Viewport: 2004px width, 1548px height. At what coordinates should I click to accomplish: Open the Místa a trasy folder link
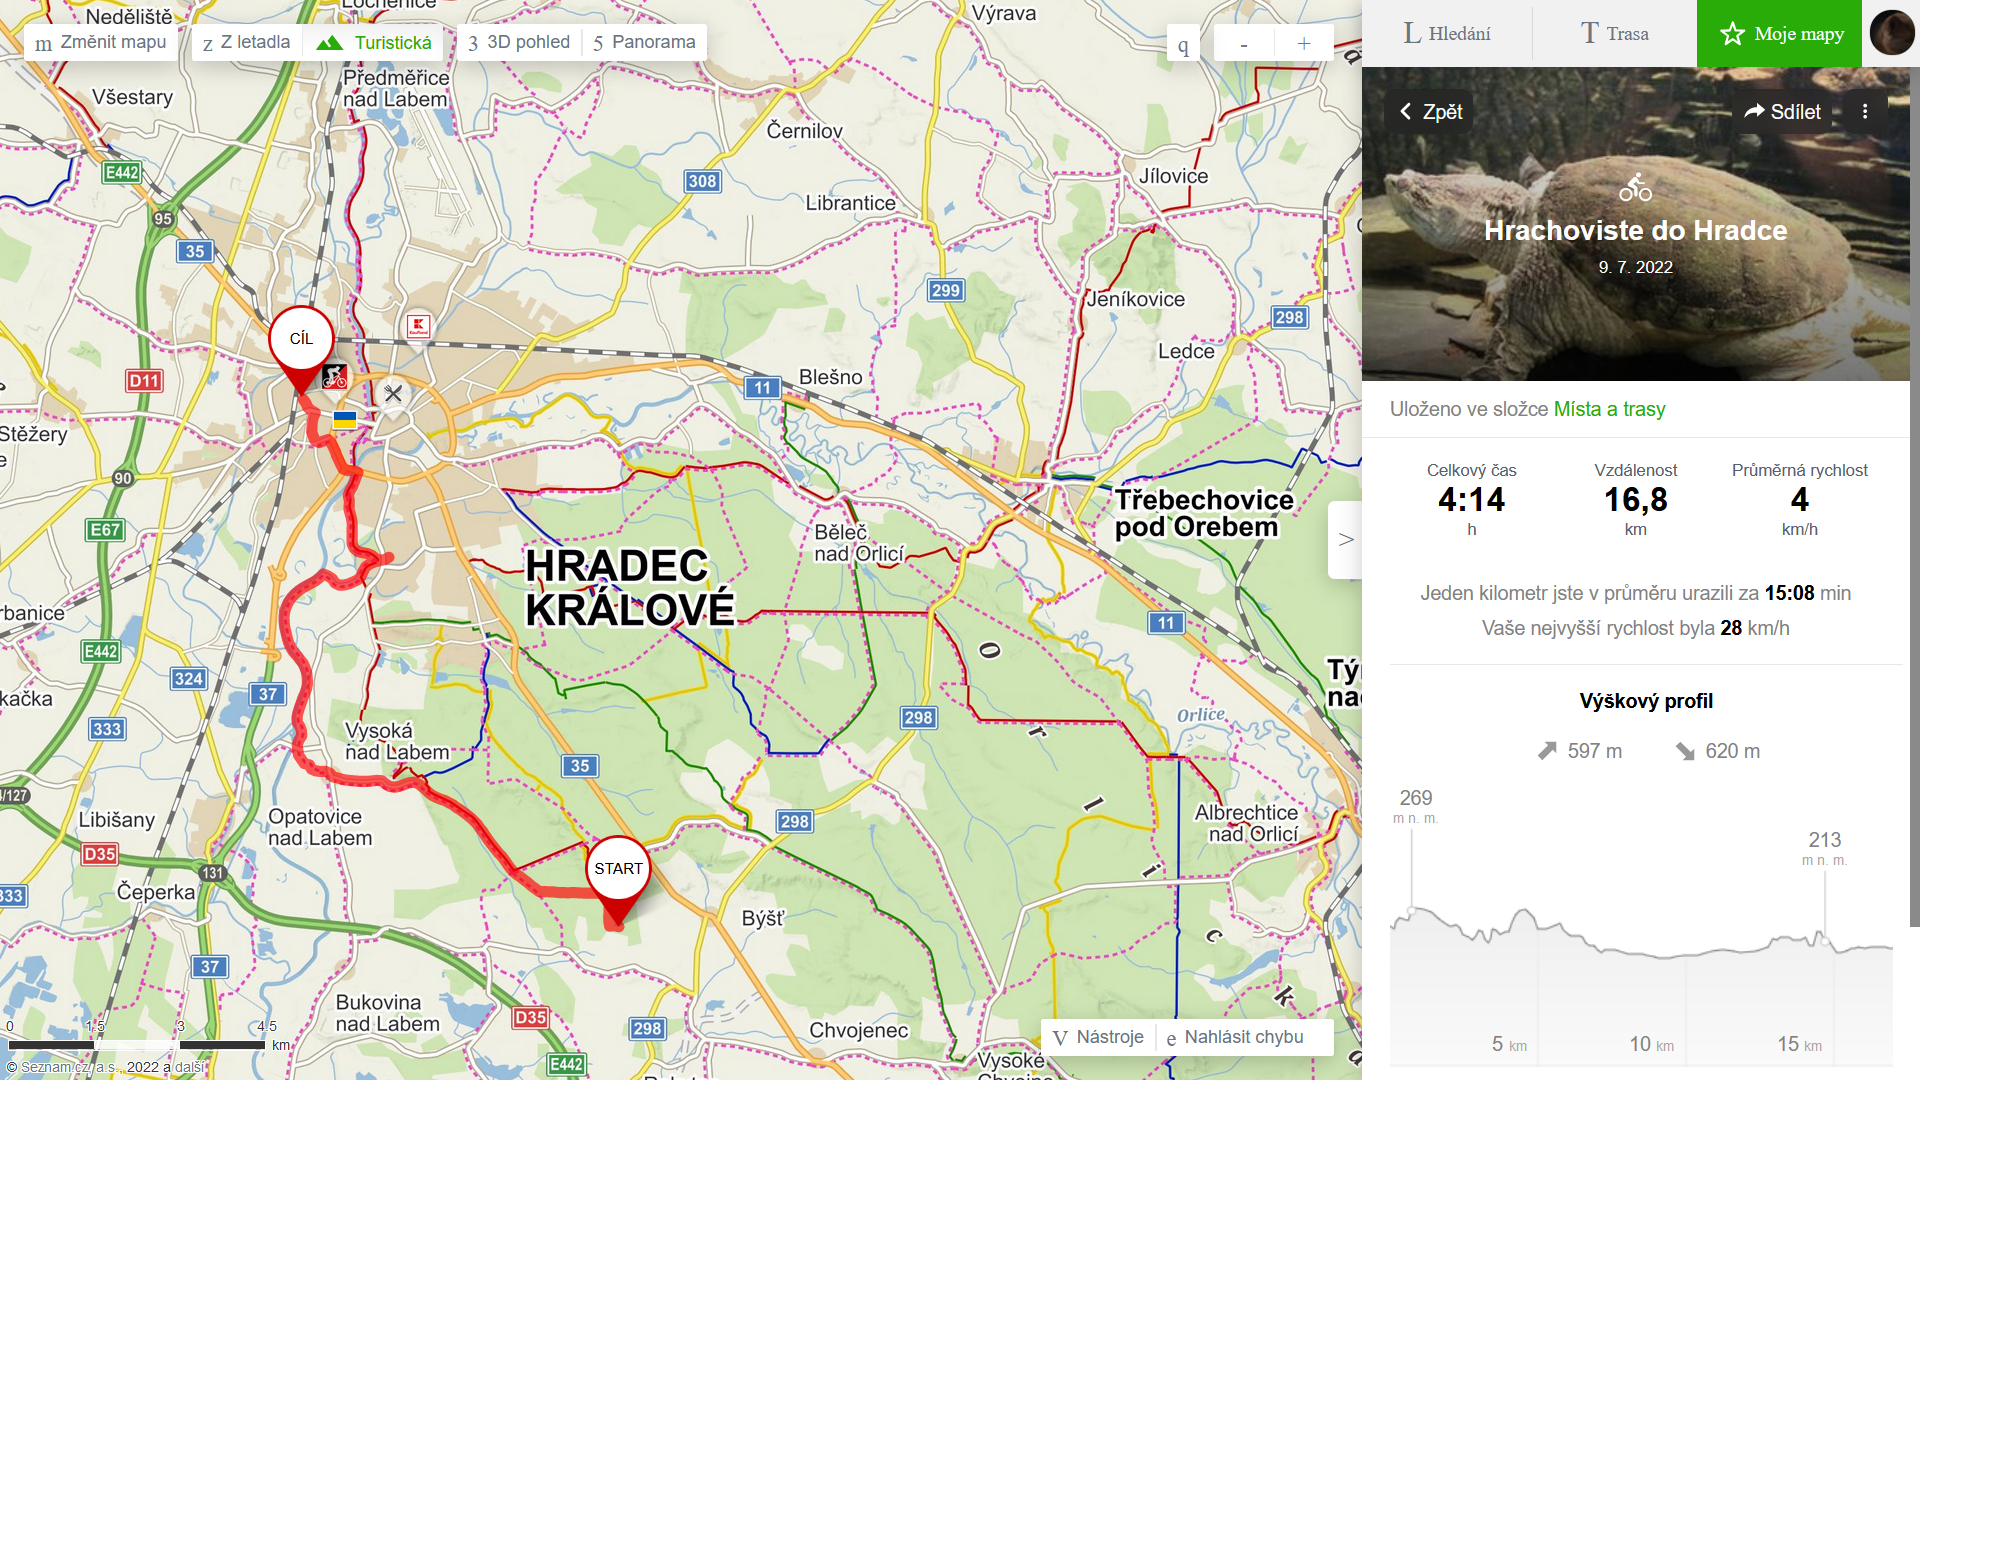click(1609, 409)
